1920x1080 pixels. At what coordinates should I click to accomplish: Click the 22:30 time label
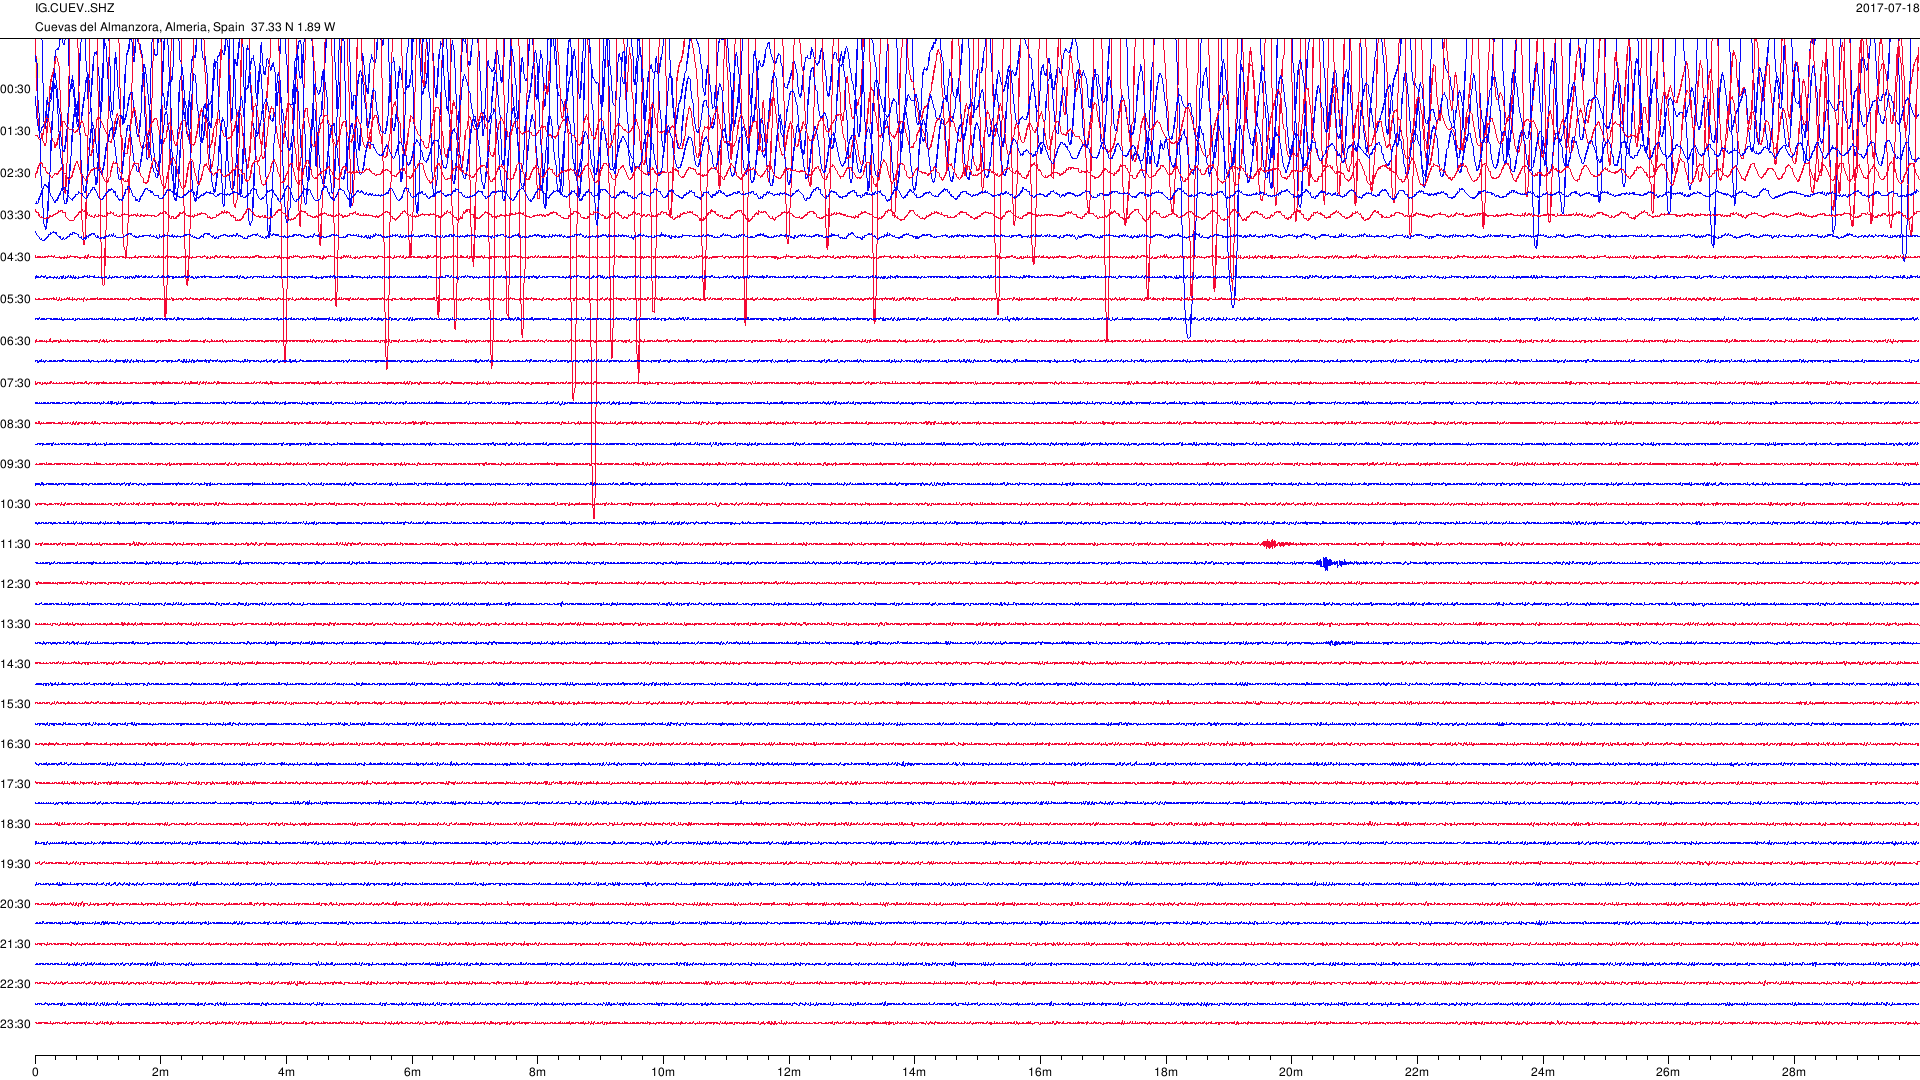(x=15, y=985)
